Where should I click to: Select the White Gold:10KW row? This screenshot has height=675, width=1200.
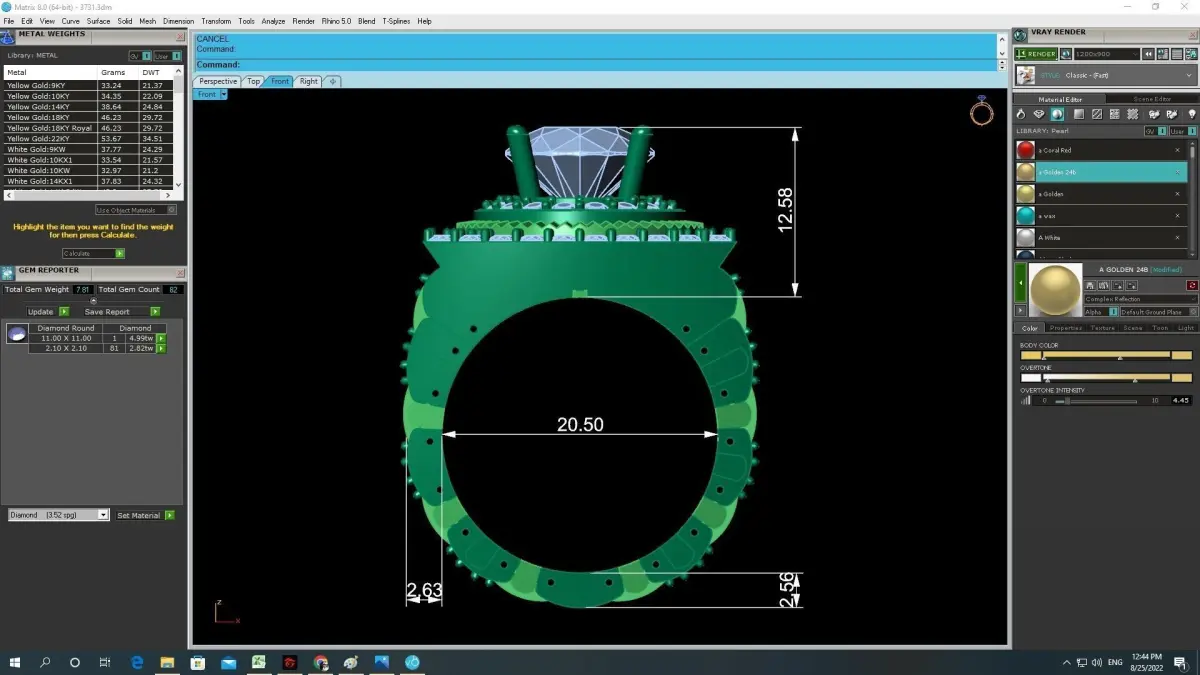pyautogui.click(x=88, y=170)
